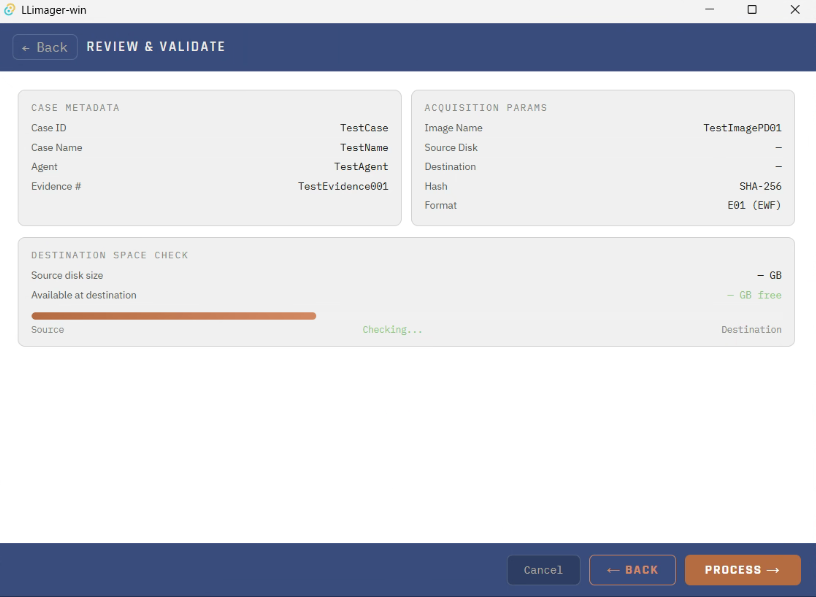816x597 pixels.
Task: Close the LLimager-win window
Action: (x=795, y=10)
